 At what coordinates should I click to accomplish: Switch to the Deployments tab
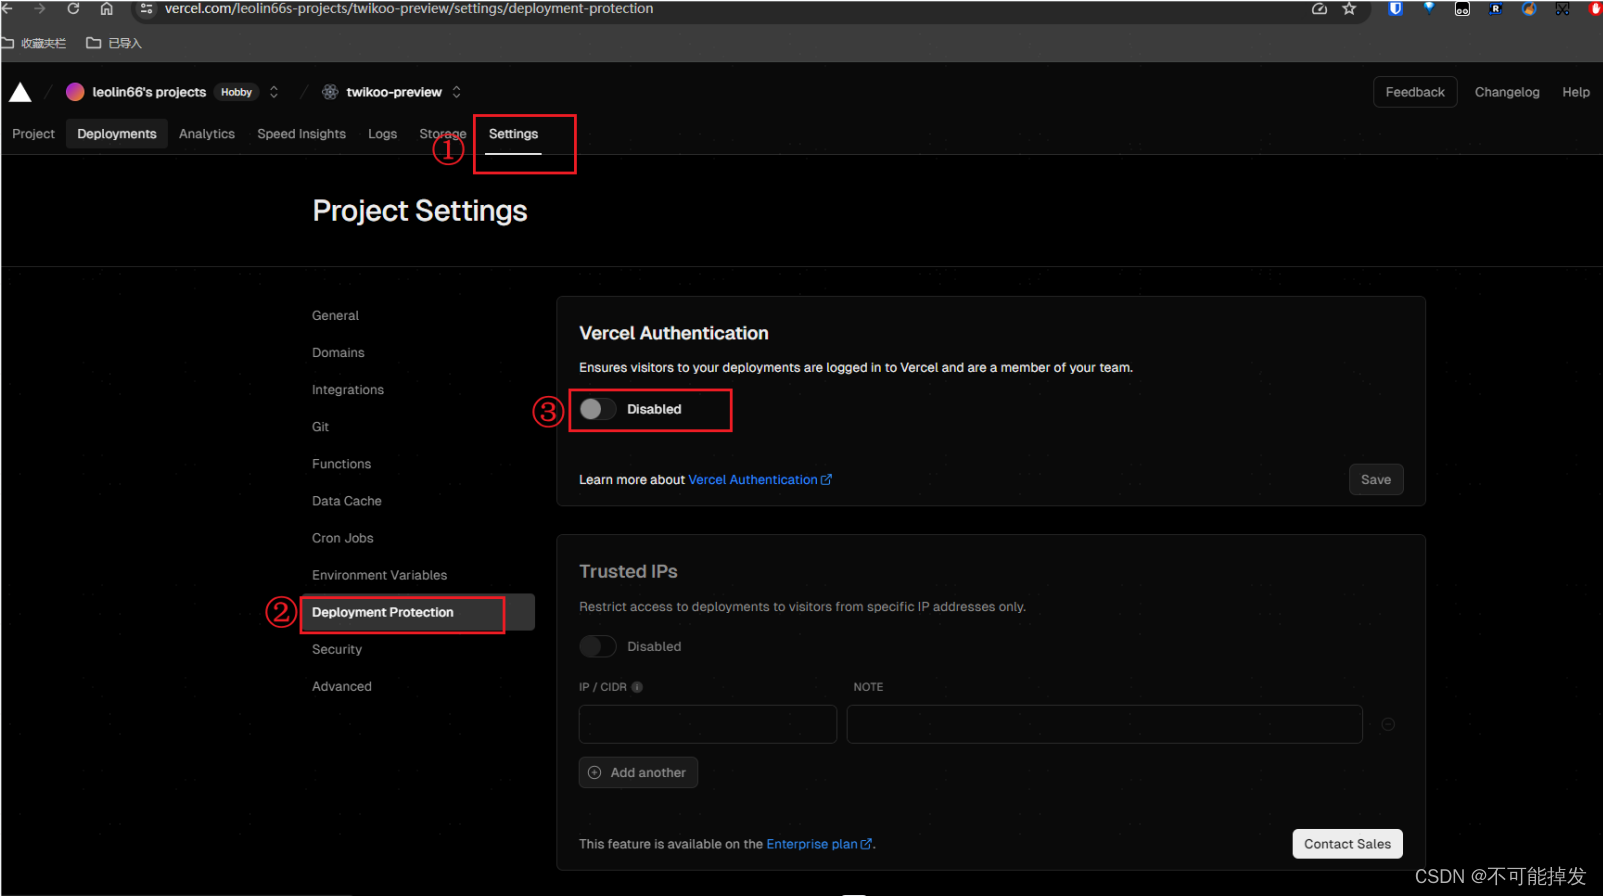click(x=117, y=134)
